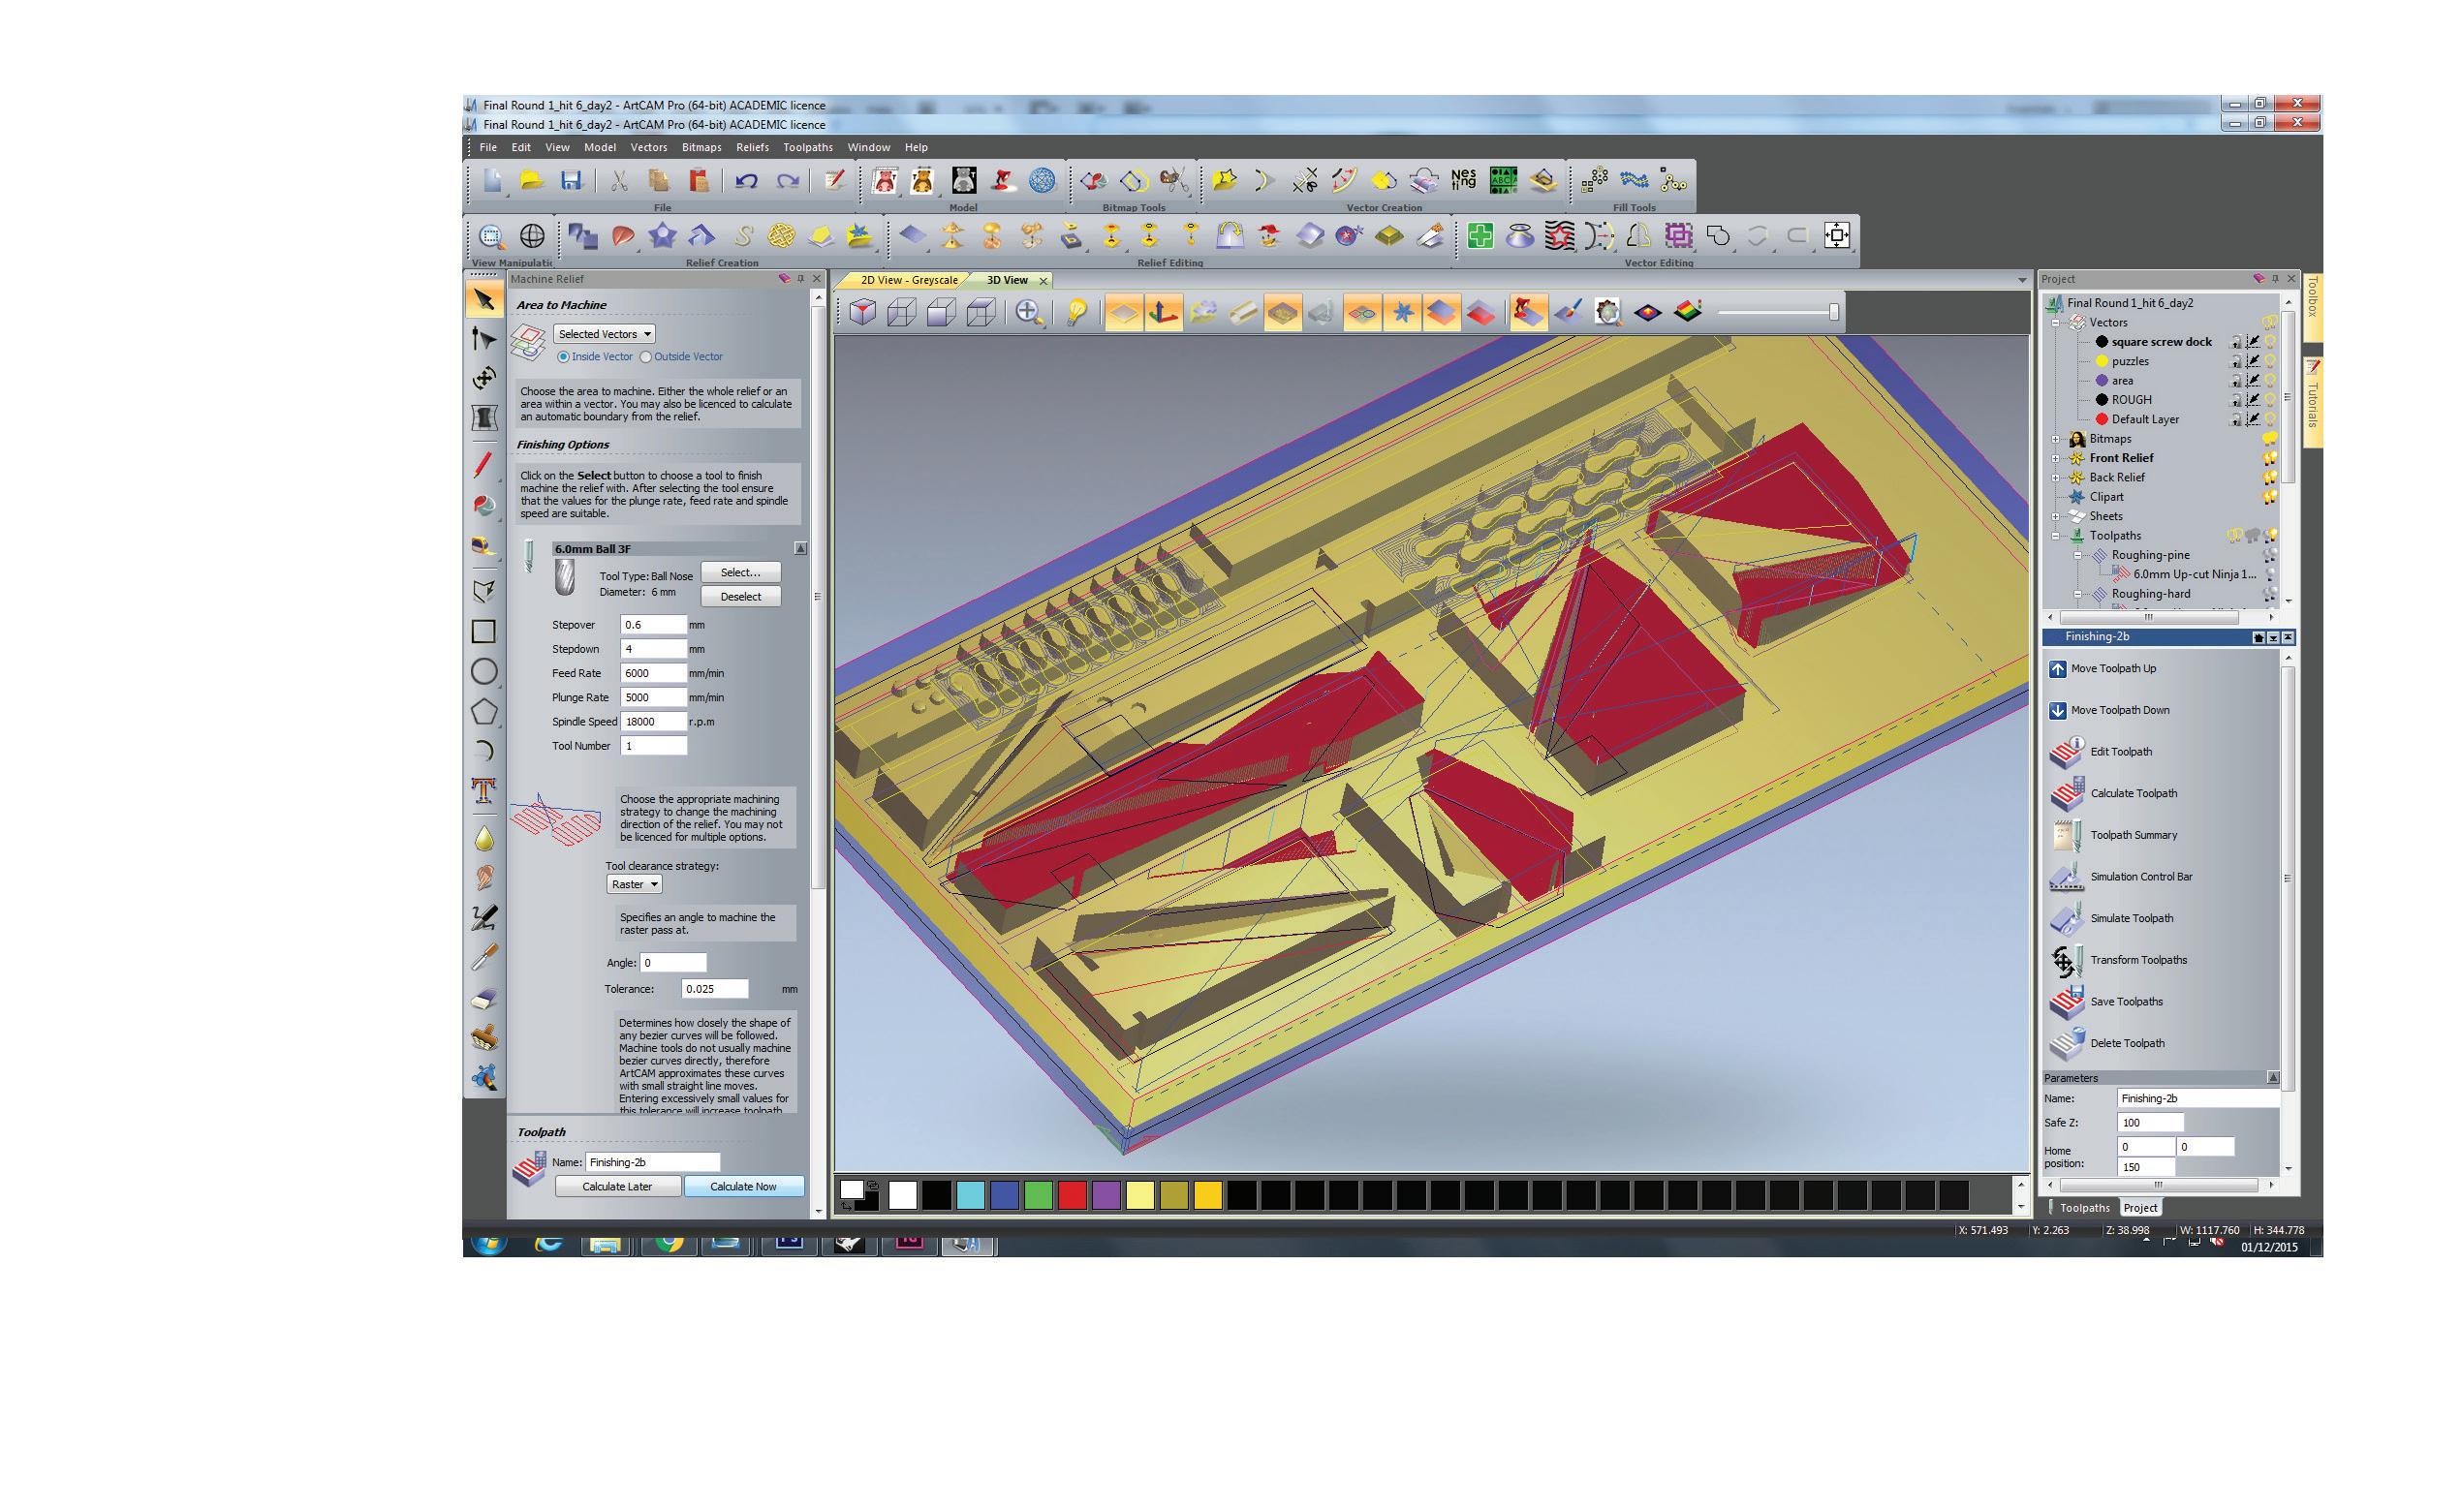Screen dimensions: 2461x1512
Task: Toggle visibility bulb for ROUGH layer
Action: click(2271, 400)
